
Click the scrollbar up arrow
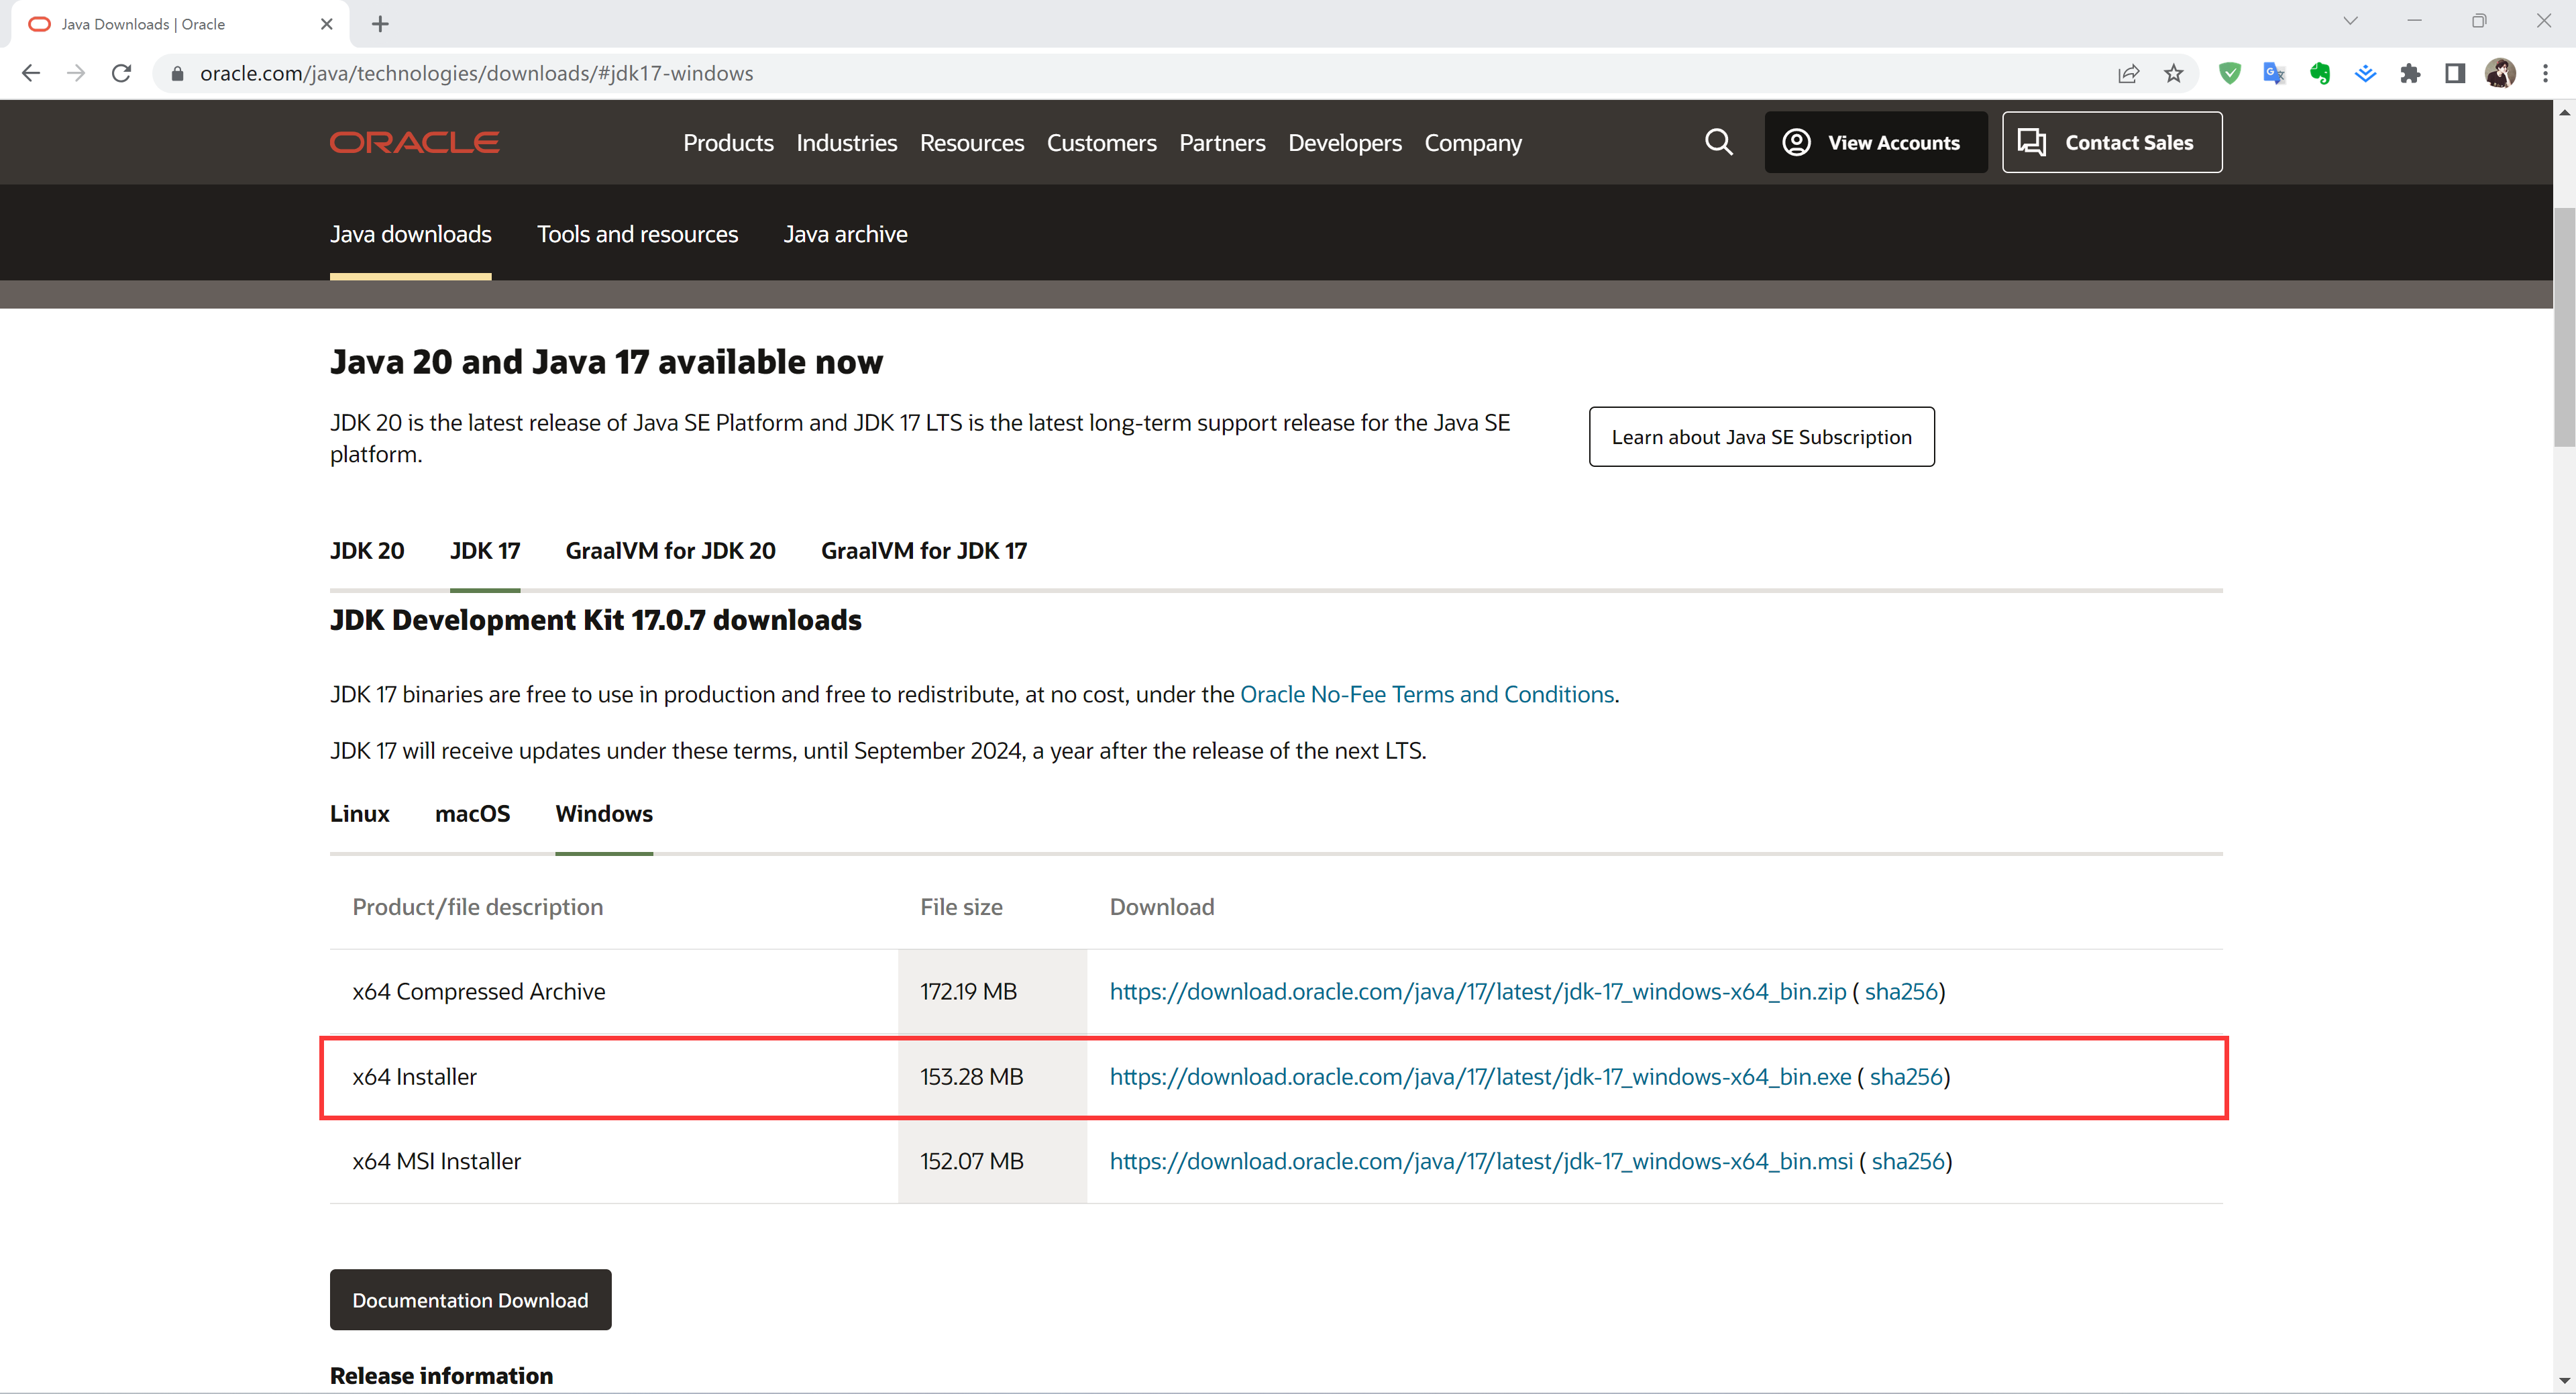pyautogui.click(x=2564, y=112)
